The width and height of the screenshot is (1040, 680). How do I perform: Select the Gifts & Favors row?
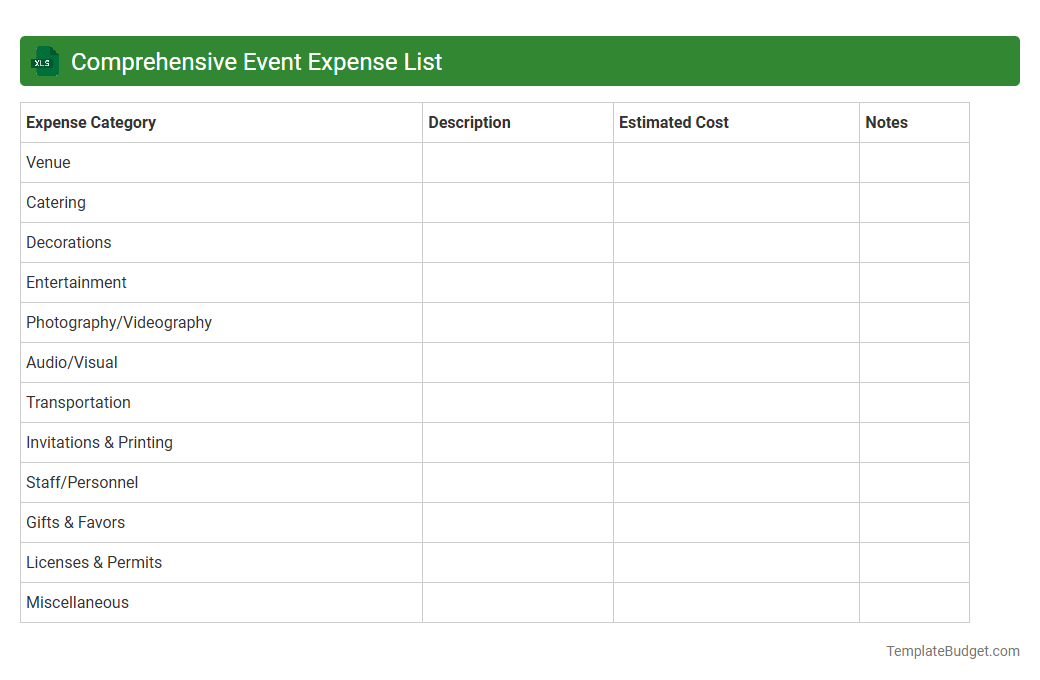pyautogui.click(x=75, y=522)
